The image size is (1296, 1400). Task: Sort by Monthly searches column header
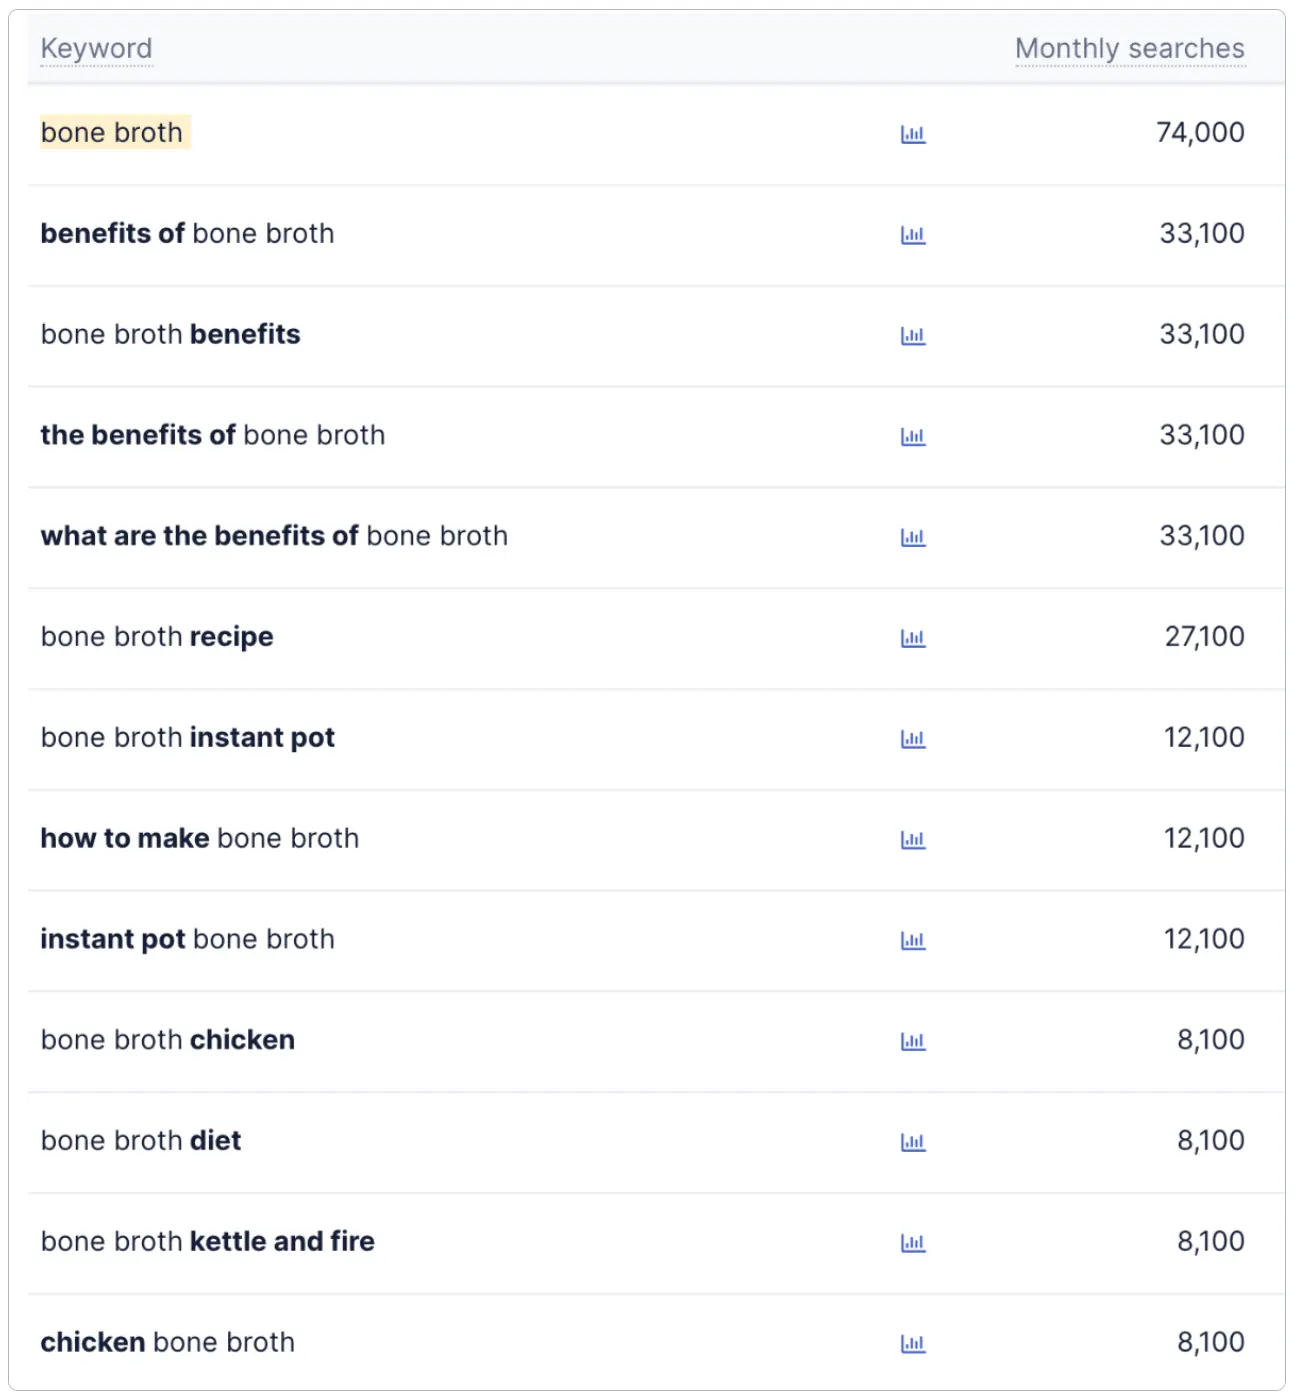[1129, 48]
